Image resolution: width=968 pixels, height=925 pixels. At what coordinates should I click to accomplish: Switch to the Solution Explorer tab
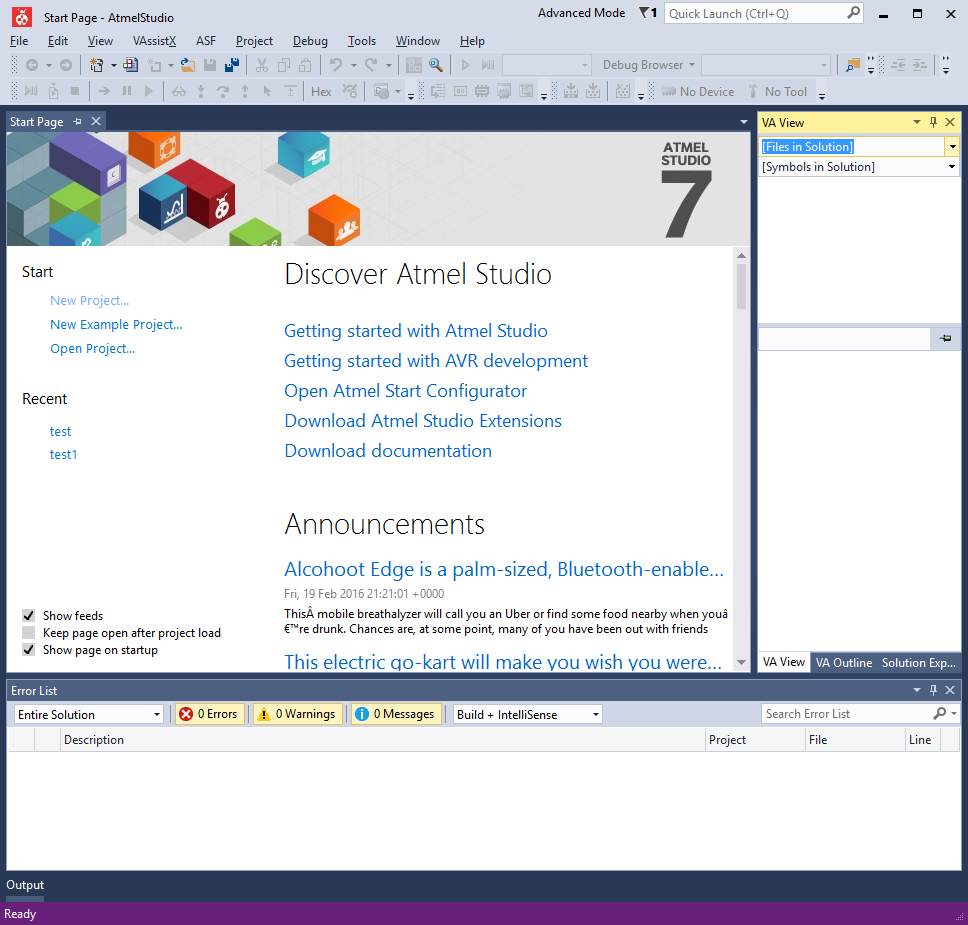(x=917, y=662)
